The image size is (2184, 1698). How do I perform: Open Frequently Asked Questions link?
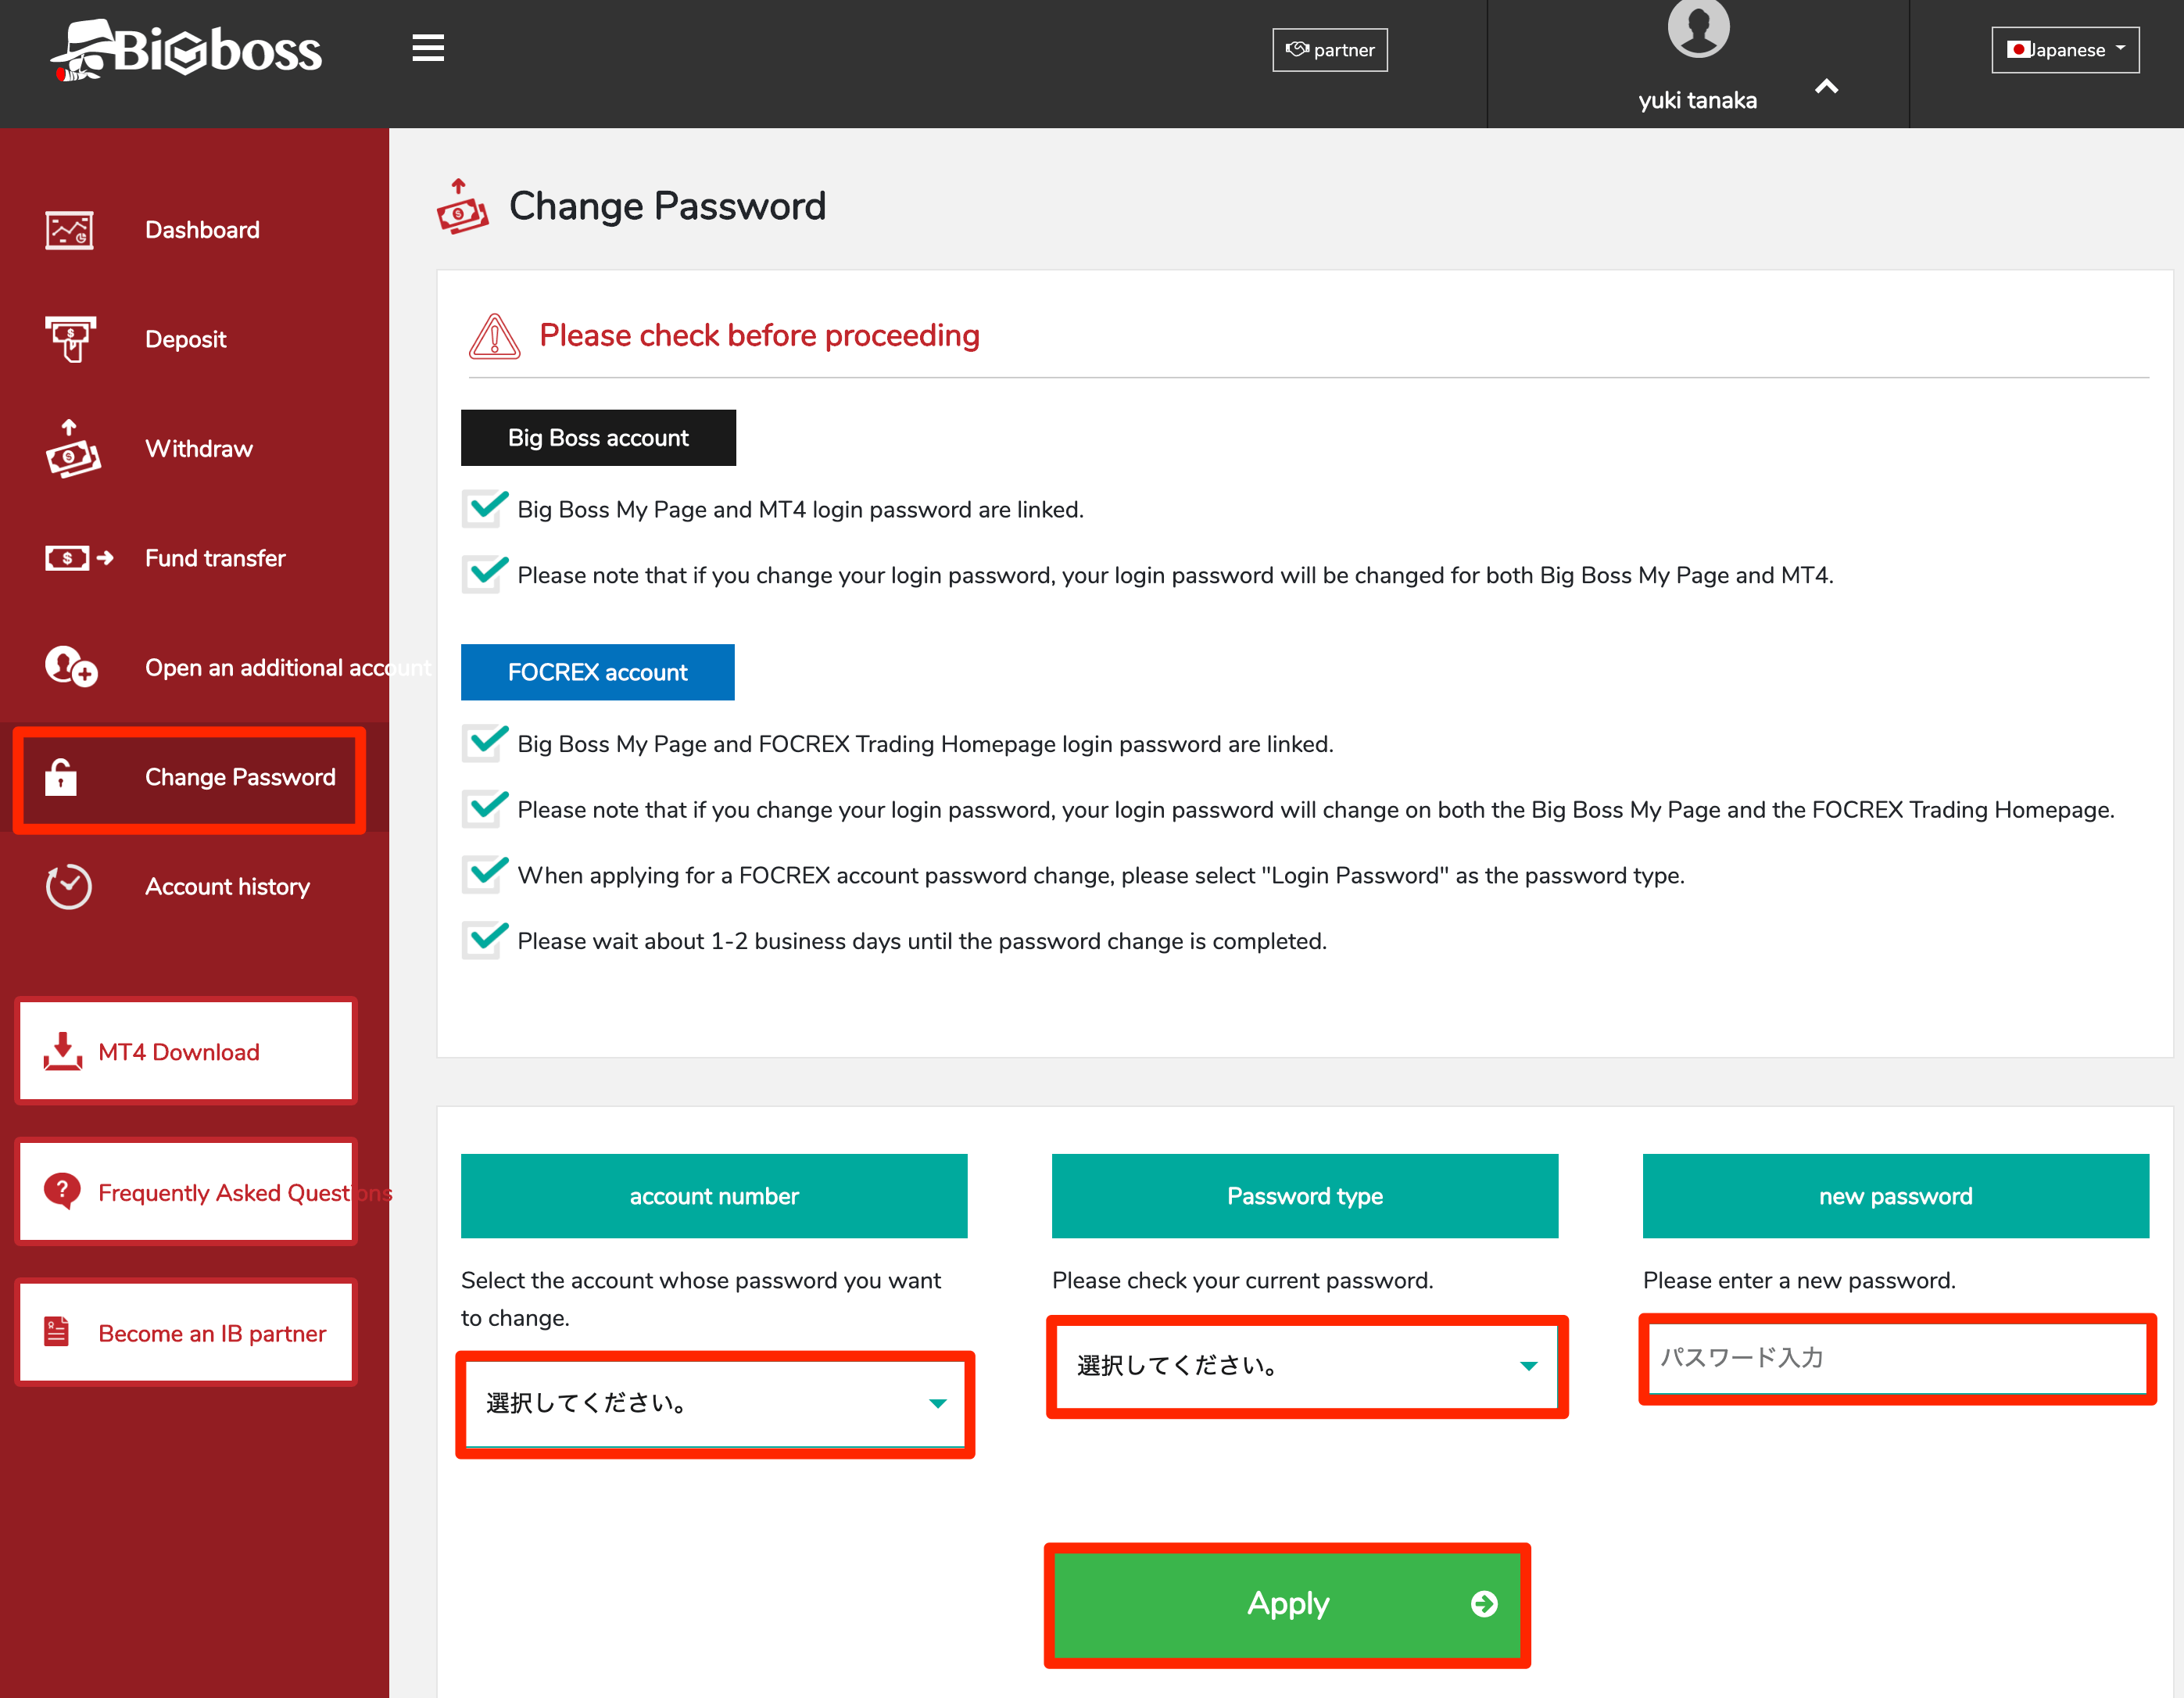pos(187,1192)
